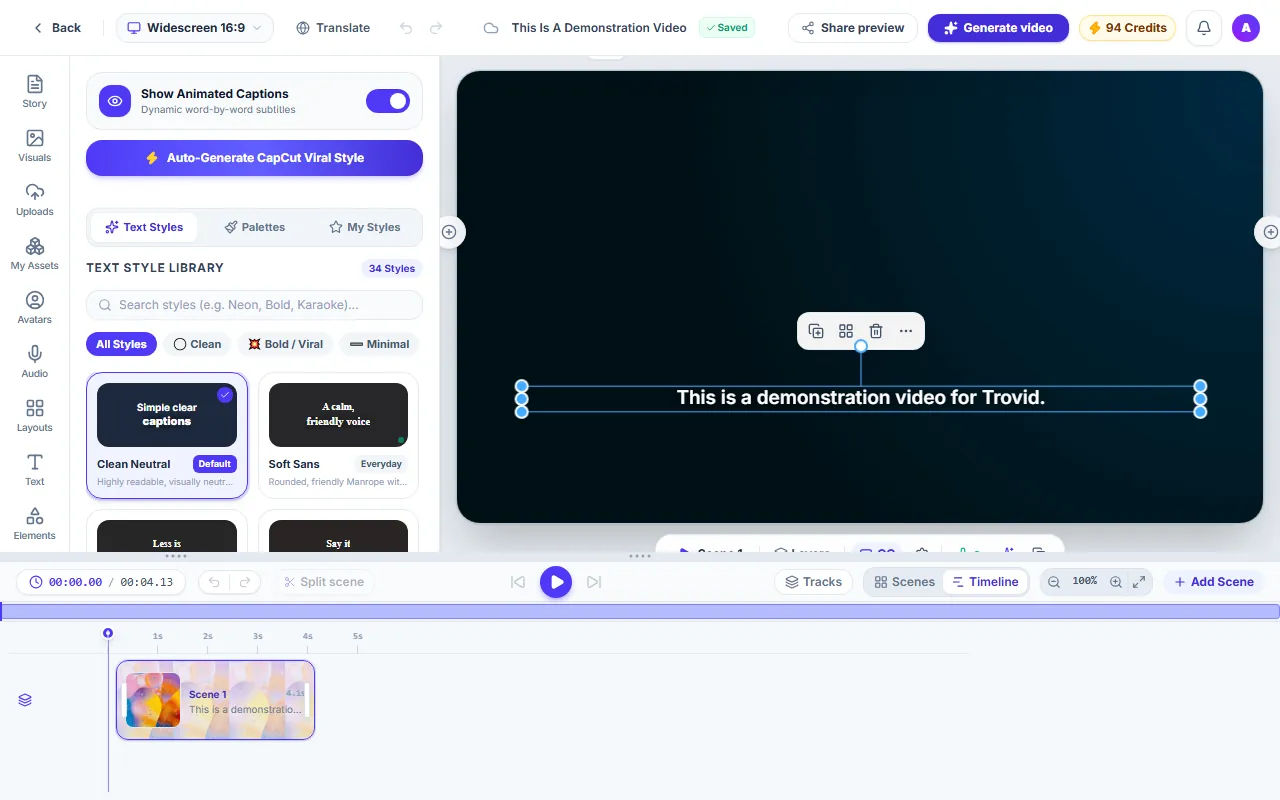The width and height of the screenshot is (1280, 800).
Task: Click the Generate video button
Action: tap(998, 28)
